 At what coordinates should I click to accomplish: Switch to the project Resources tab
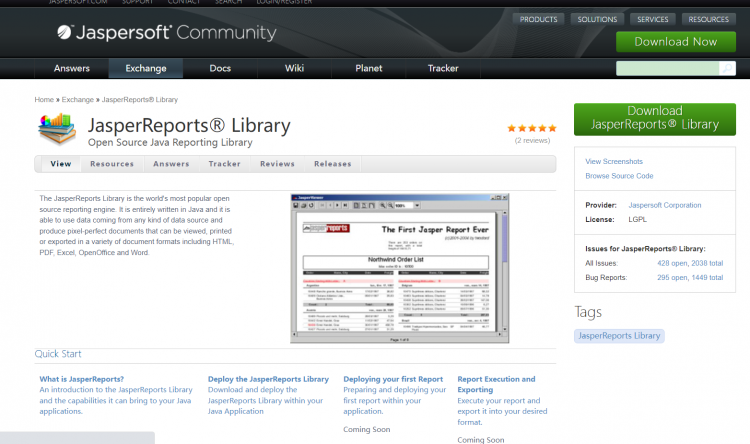click(x=112, y=164)
